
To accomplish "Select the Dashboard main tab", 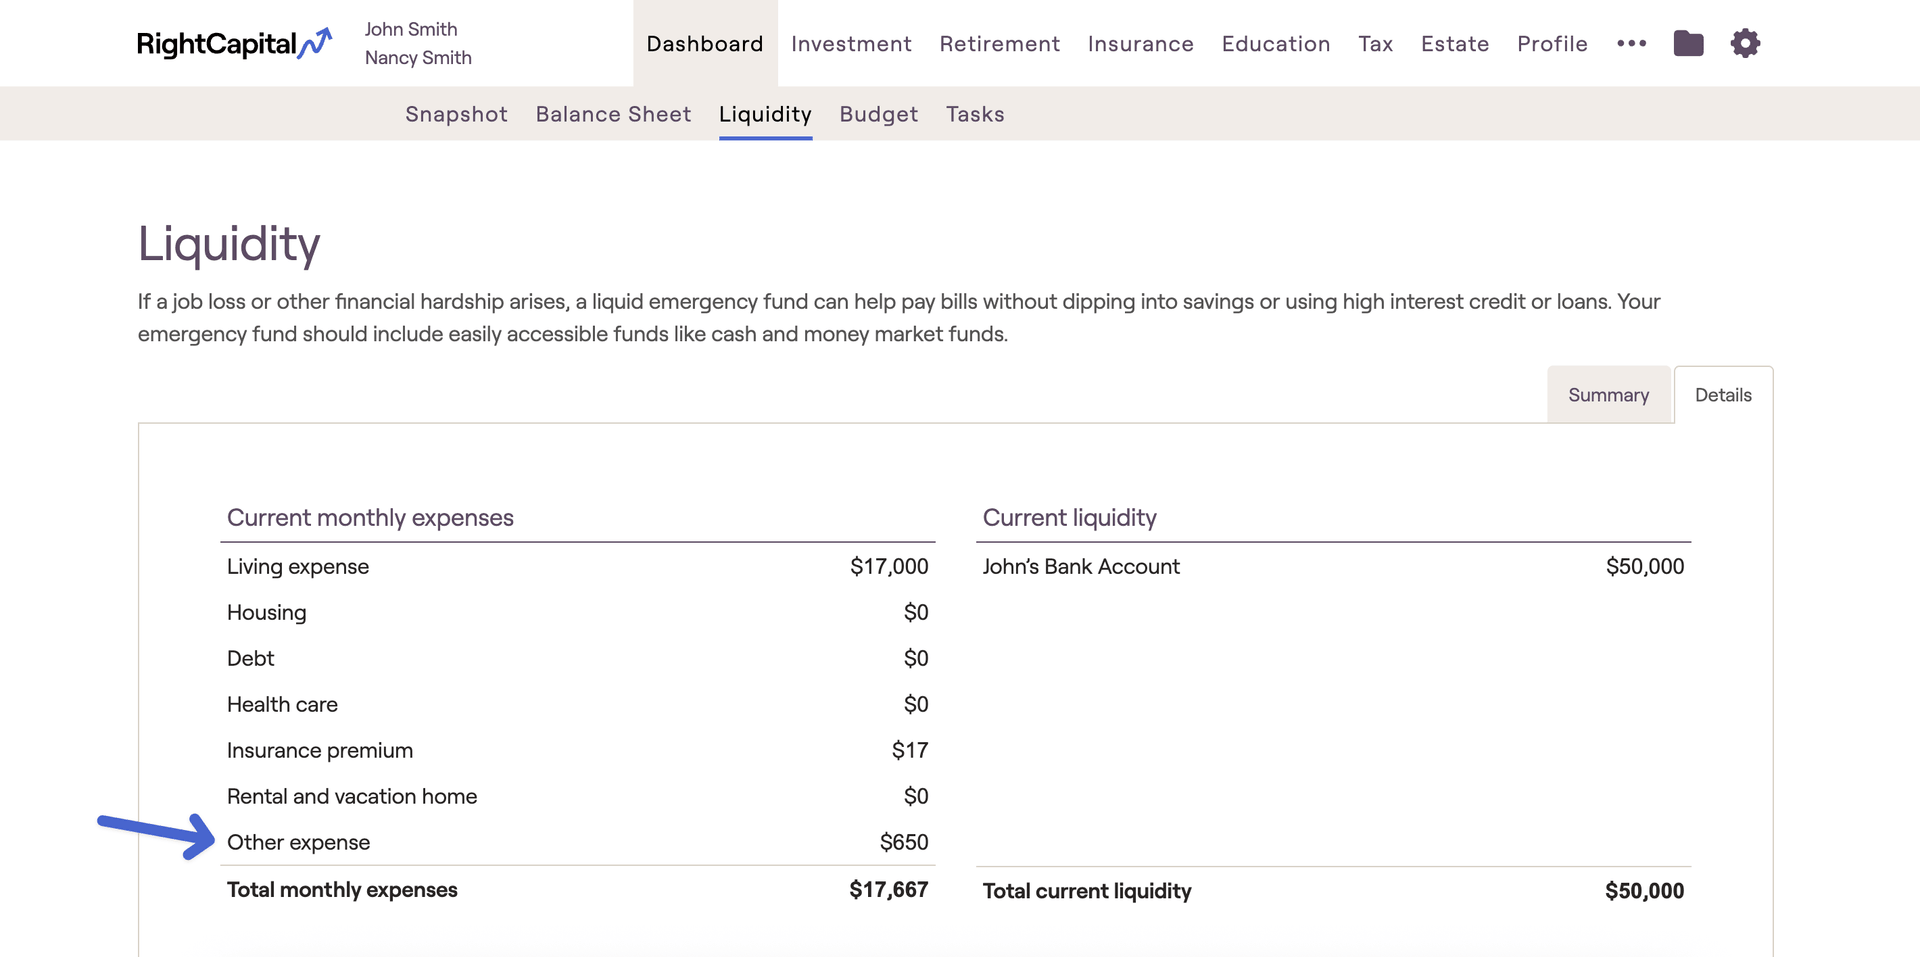I will click(x=705, y=44).
